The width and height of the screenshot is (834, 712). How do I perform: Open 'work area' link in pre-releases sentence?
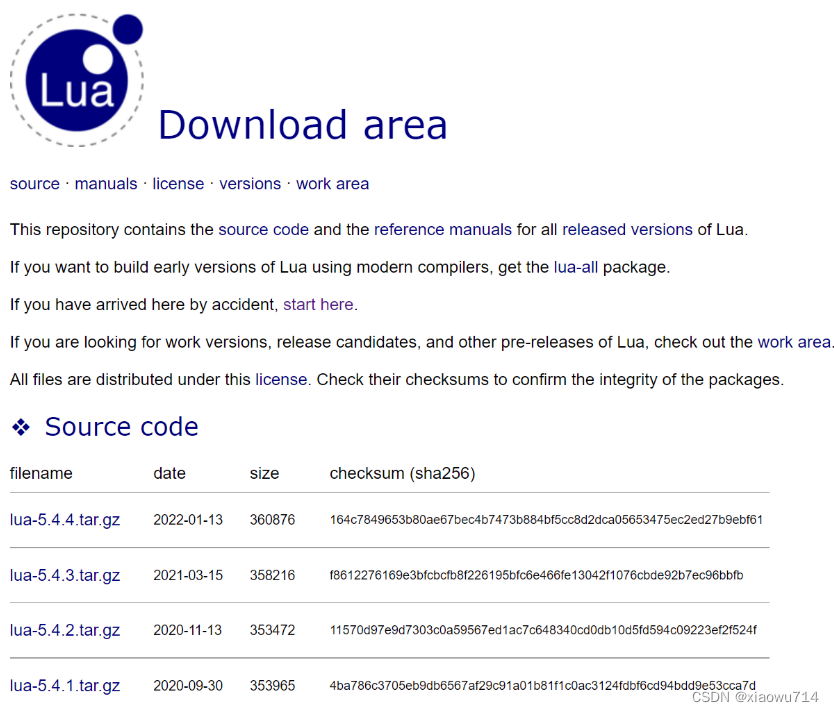pyautogui.click(x=794, y=342)
